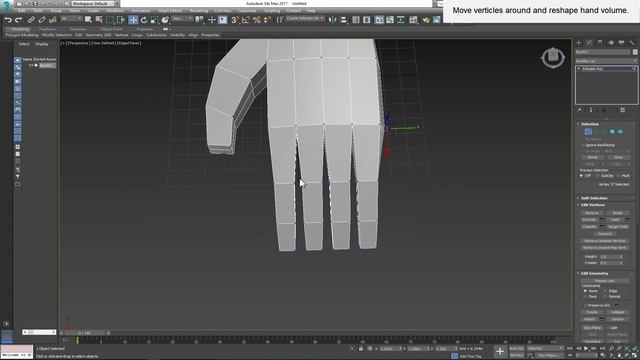
Task: Select the Unlink Selection icon
Action: point(42,20)
